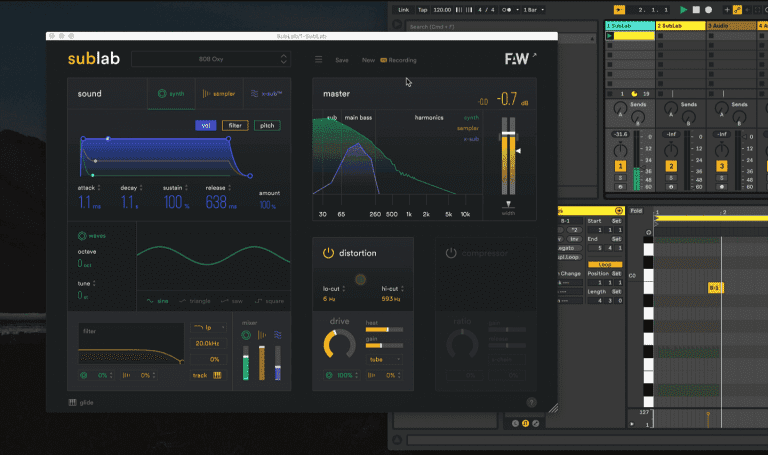The width and height of the screenshot is (768, 455).
Task: Click distortion lo-cut stepper arrows
Action: point(343,289)
